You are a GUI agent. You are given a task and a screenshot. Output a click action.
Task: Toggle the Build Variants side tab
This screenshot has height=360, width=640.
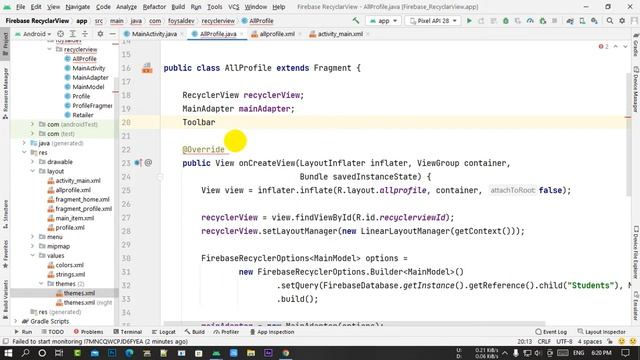[5, 299]
